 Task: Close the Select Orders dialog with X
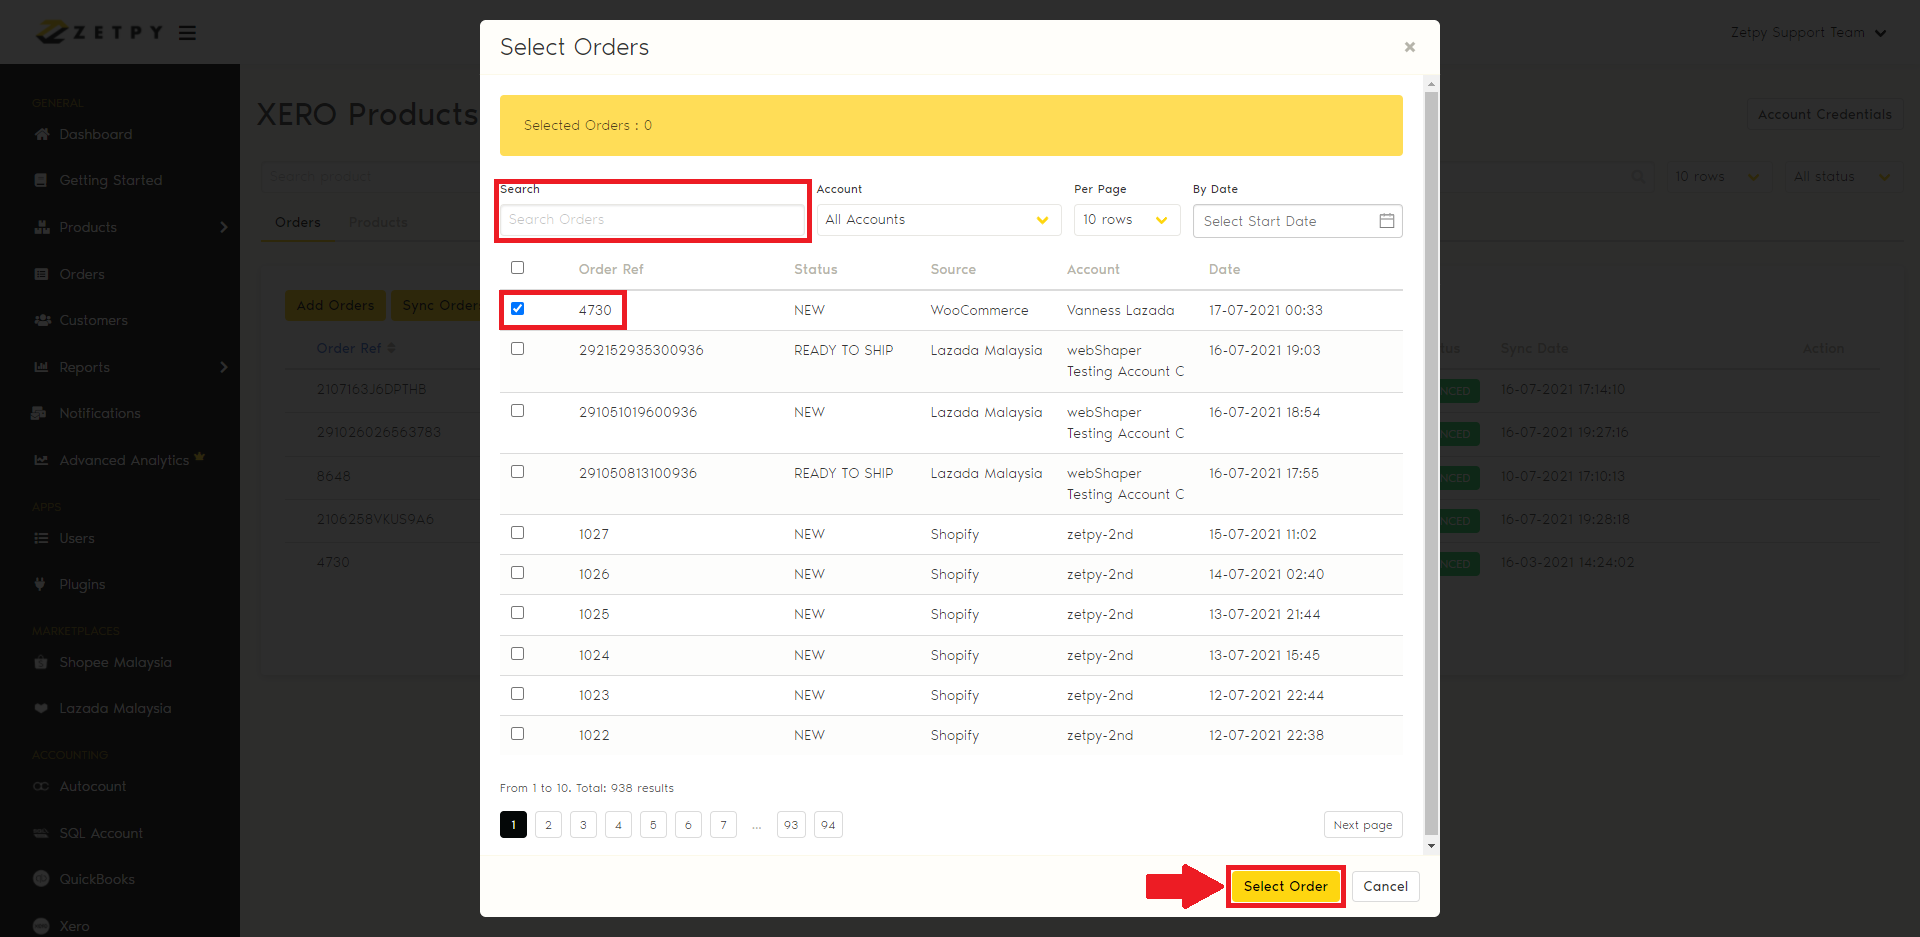point(1410,47)
